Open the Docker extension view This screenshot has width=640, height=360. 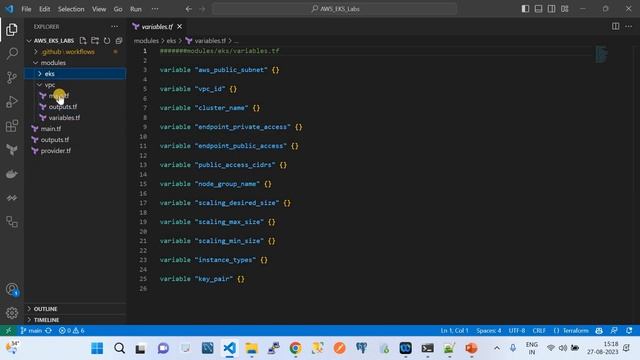(x=12, y=174)
